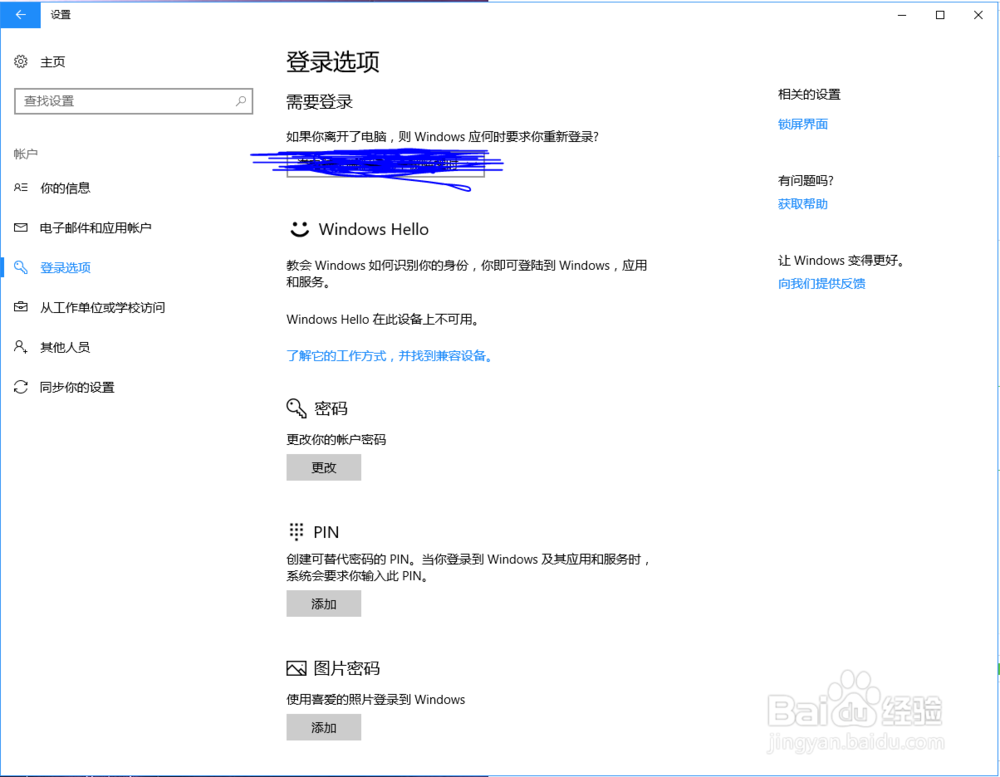Select the 你的信息 person-card icon

coord(21,188)
